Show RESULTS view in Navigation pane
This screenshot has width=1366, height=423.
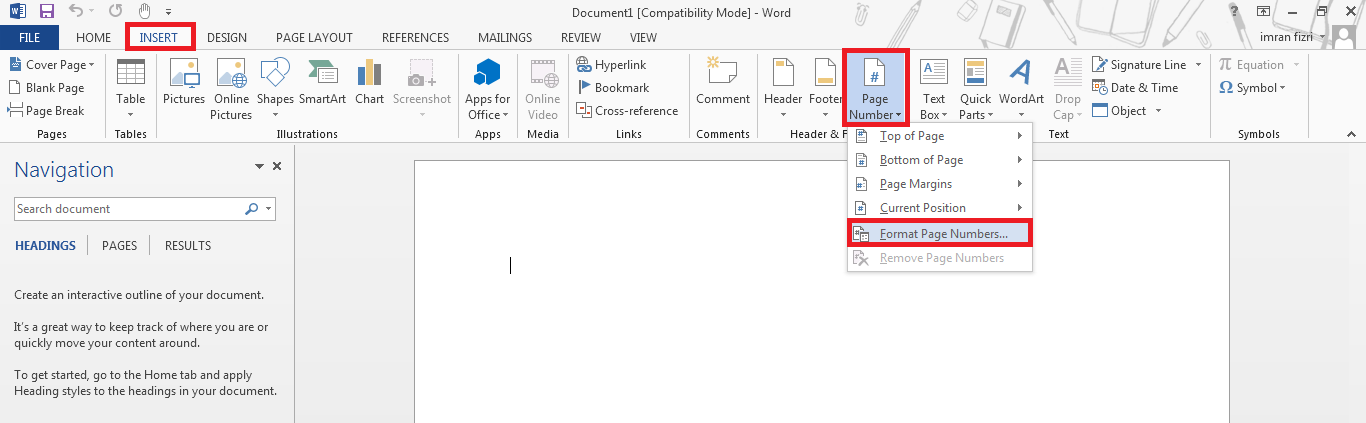tap(188, 246)
